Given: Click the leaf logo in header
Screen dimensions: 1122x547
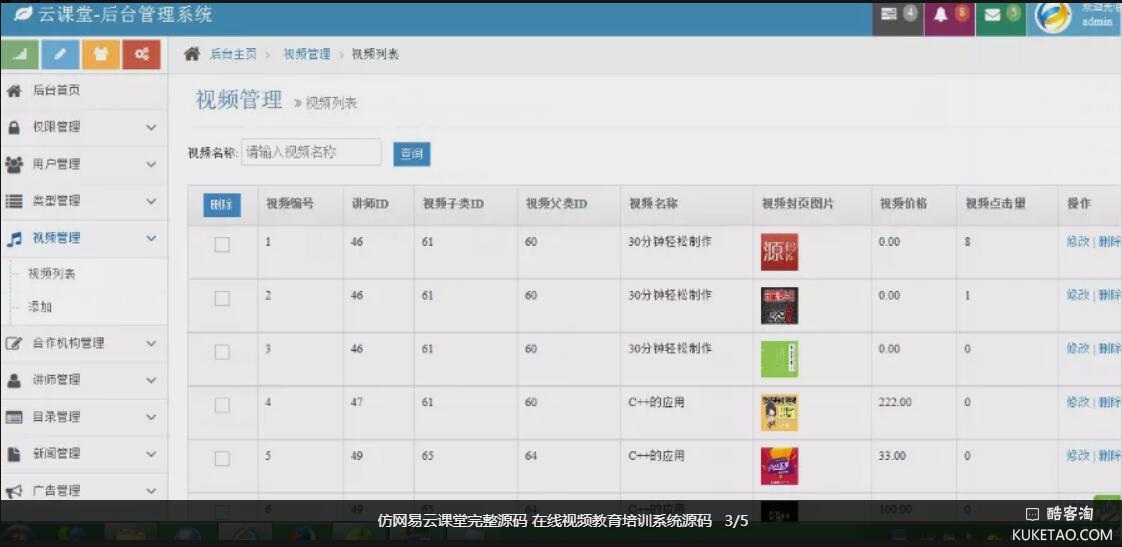Looking at the screenshot, I should (23, 14).
